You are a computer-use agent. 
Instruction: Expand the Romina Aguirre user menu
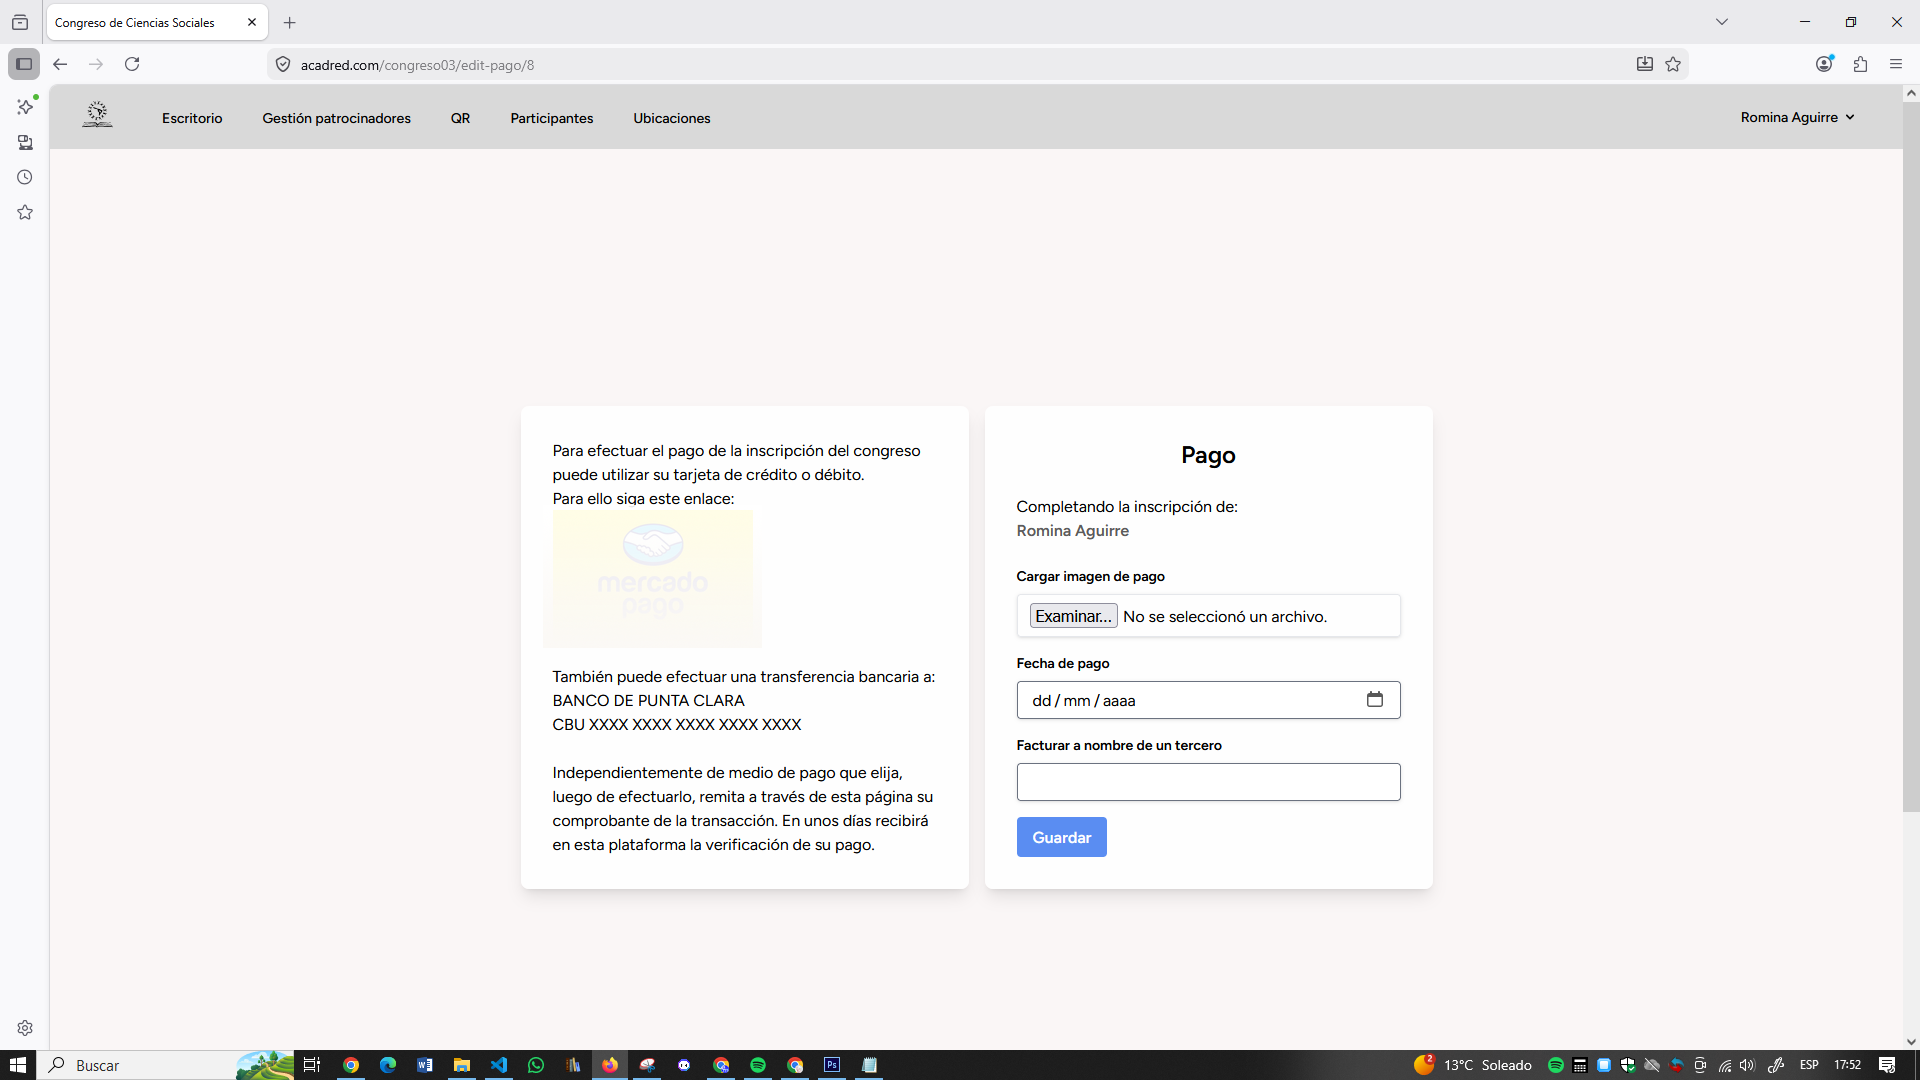coord(1797,118)
